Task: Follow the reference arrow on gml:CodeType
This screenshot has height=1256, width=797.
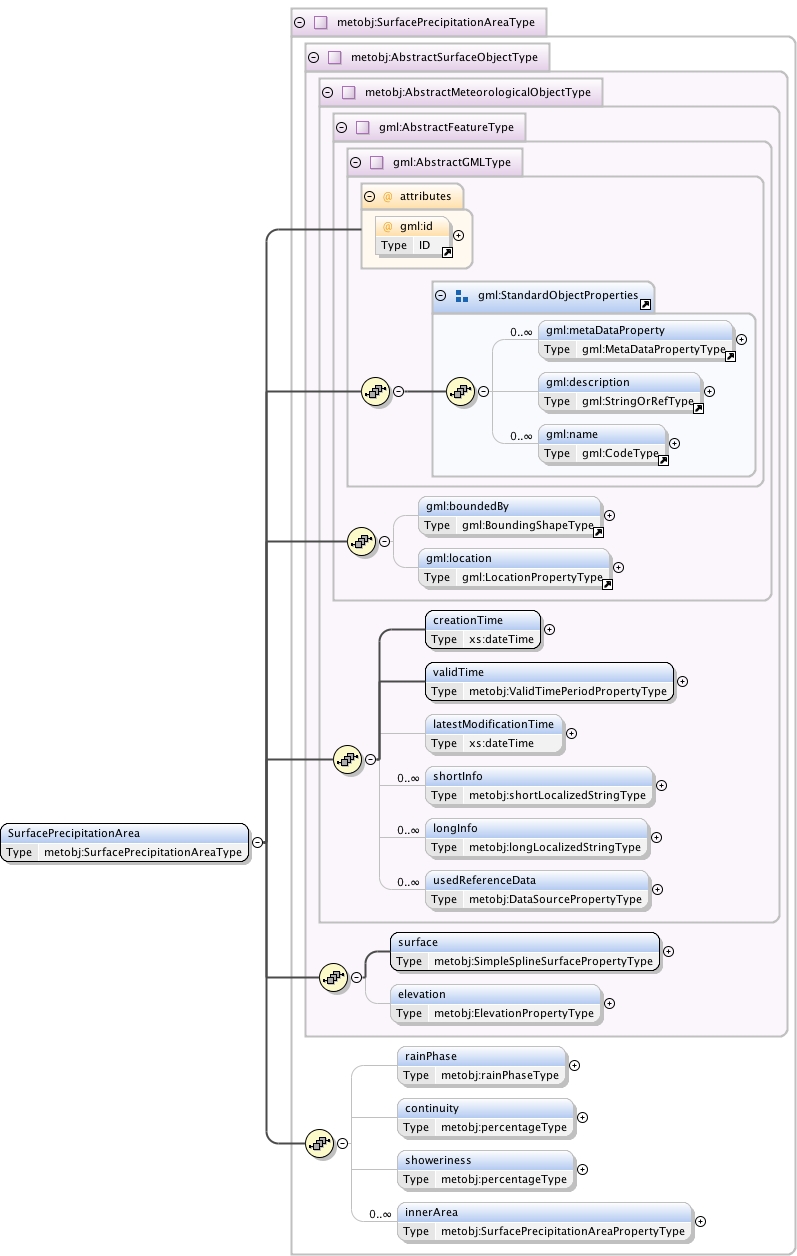Action: pyautogui.click(x=663, y=460)
